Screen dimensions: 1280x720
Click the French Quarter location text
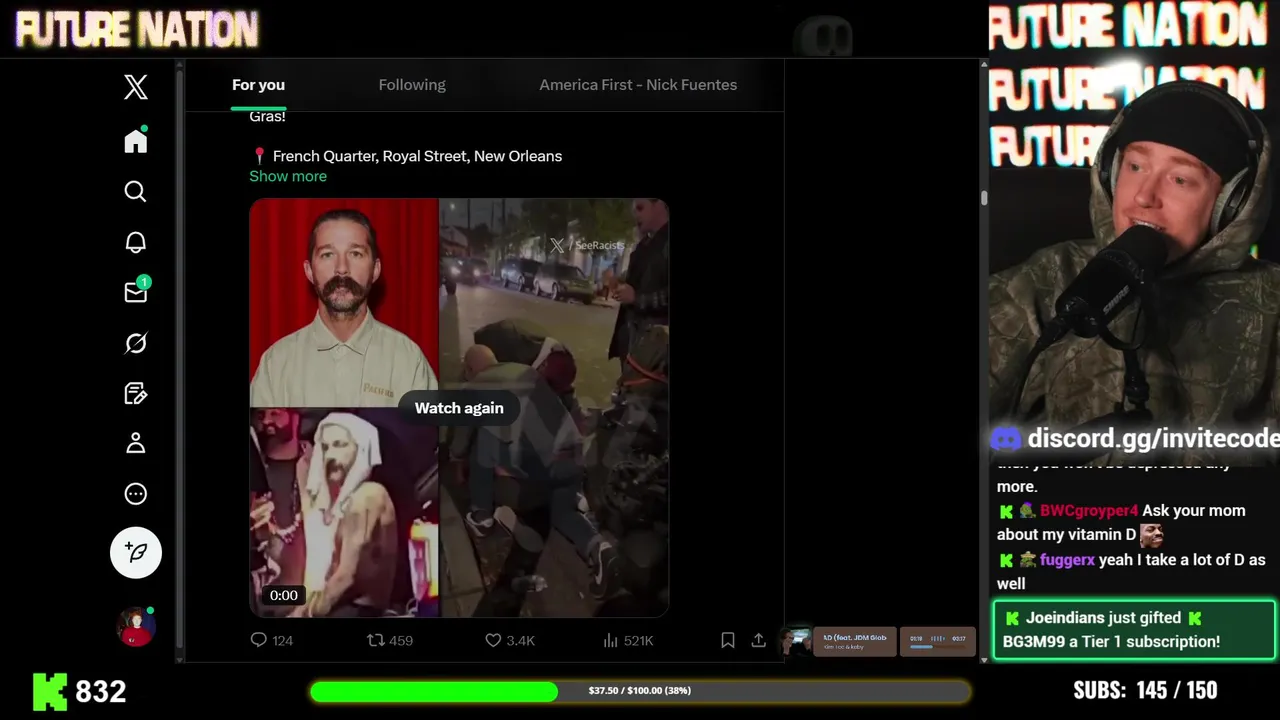click(417, 156)
